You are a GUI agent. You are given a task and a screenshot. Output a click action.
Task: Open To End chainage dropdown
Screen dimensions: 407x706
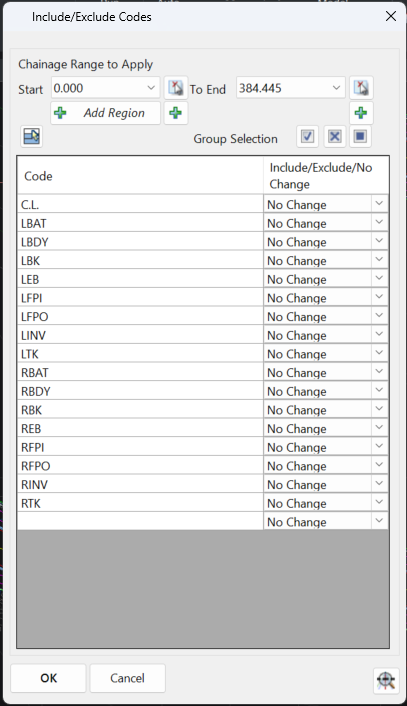[336, 88]
